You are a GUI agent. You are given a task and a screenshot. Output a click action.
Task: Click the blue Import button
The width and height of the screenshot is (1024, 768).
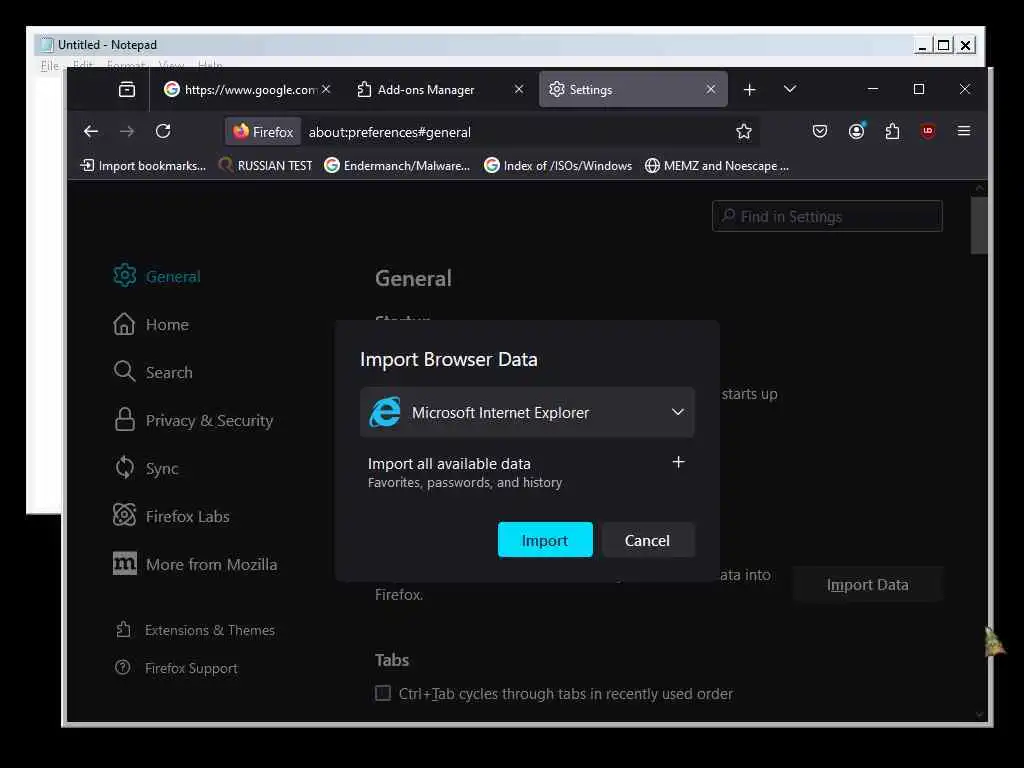tap(545, 540)
